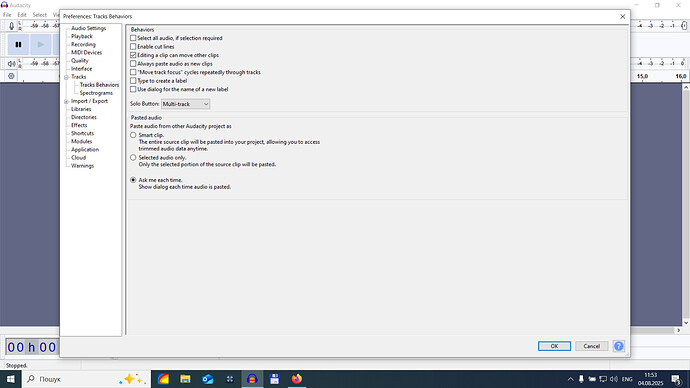Click the Play button in Audacity toolbar
This screenshot has height=388, width=690.
[40, 44]
